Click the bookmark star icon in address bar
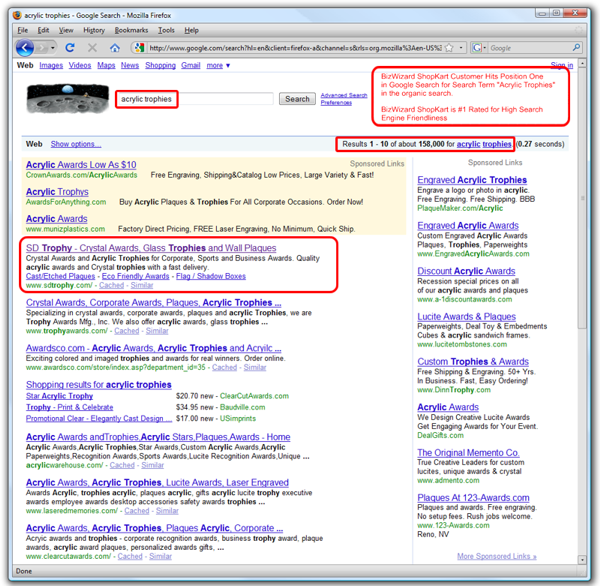Screen dimensions: 600x586 (x=449, y=48)
